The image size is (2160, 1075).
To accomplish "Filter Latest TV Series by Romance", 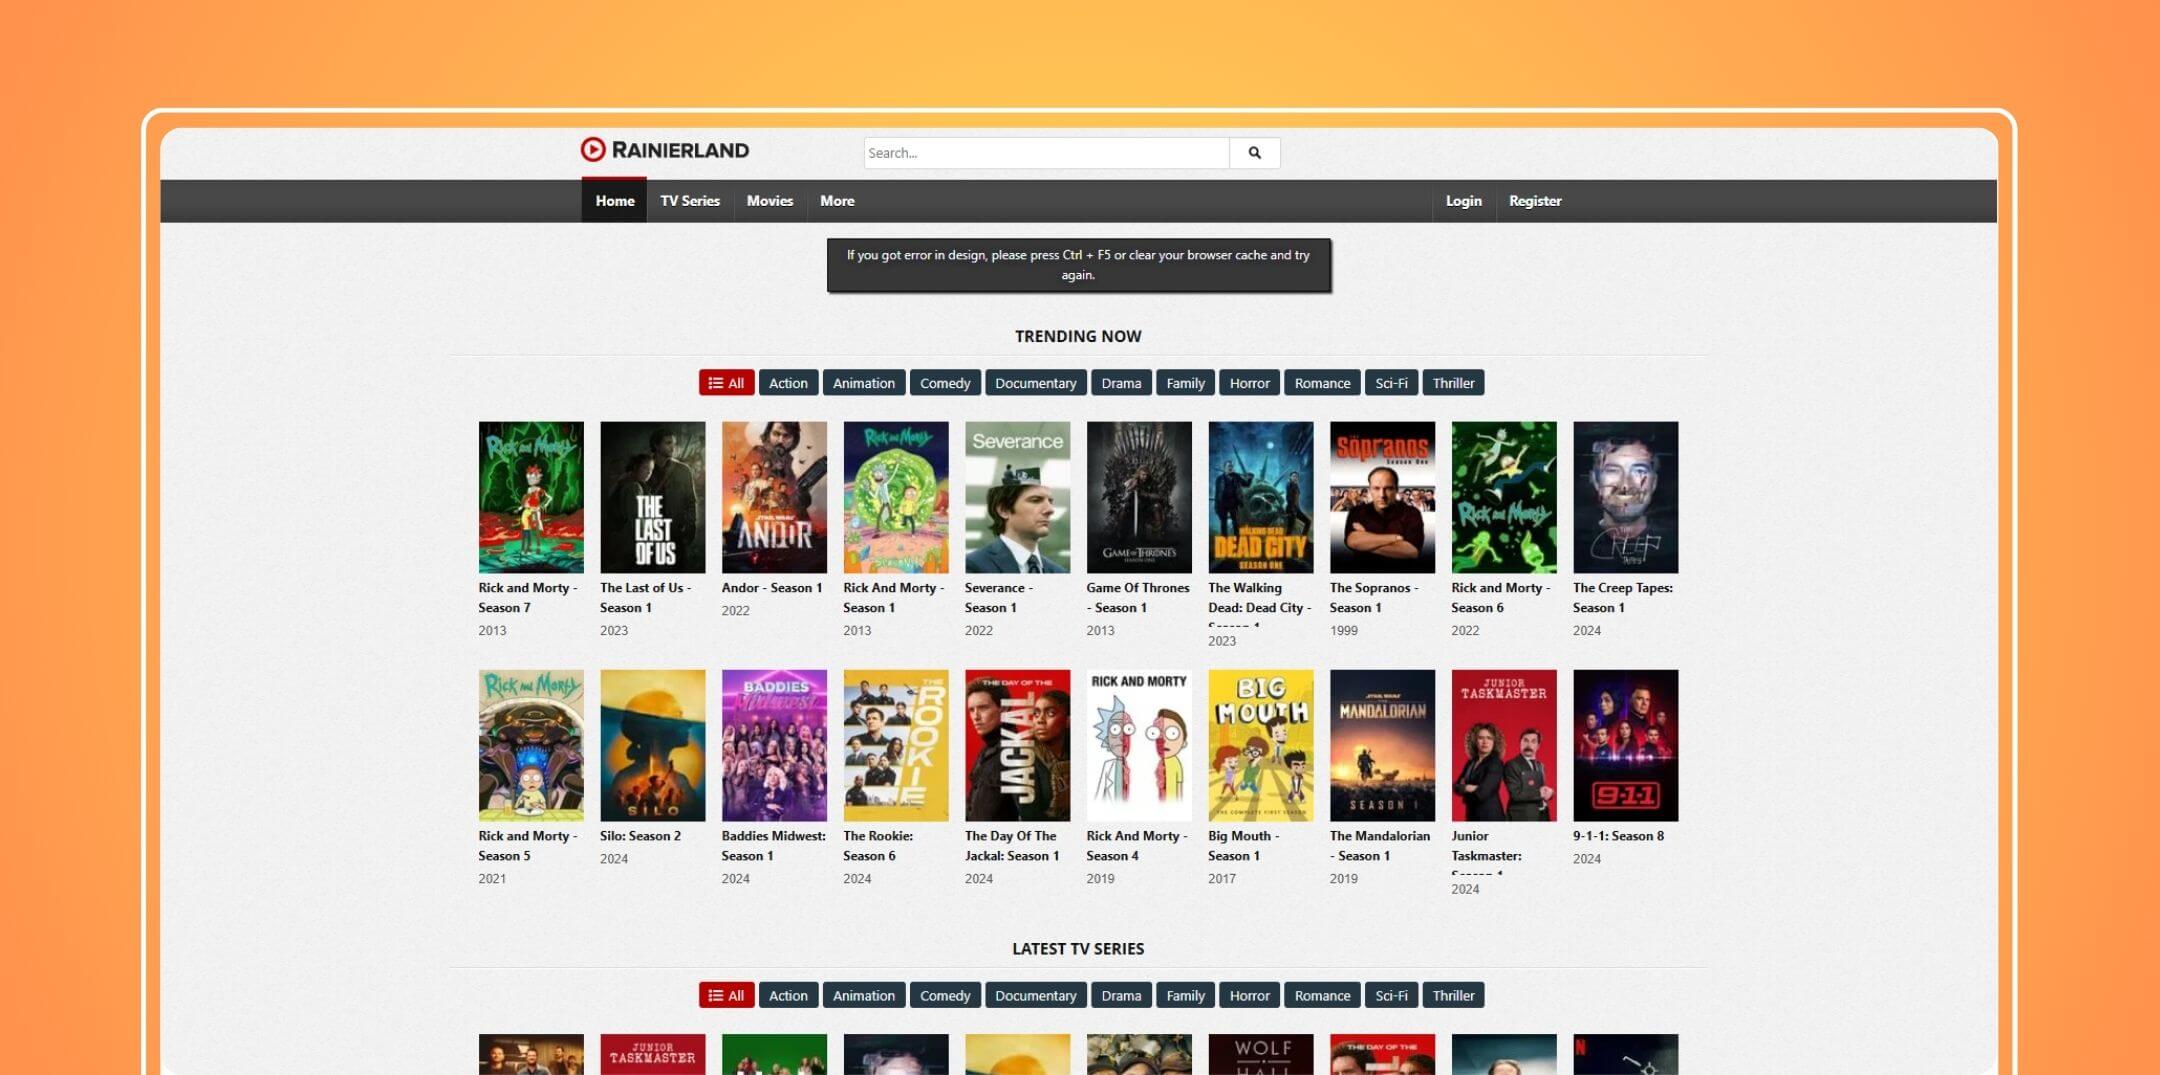I will point(1322,995).
